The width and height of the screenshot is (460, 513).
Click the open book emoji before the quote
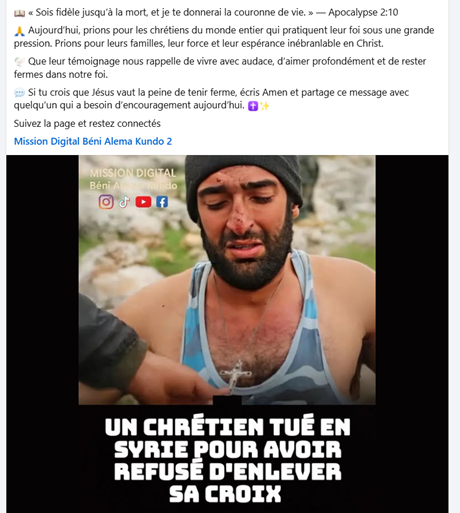tap(19, 13)
